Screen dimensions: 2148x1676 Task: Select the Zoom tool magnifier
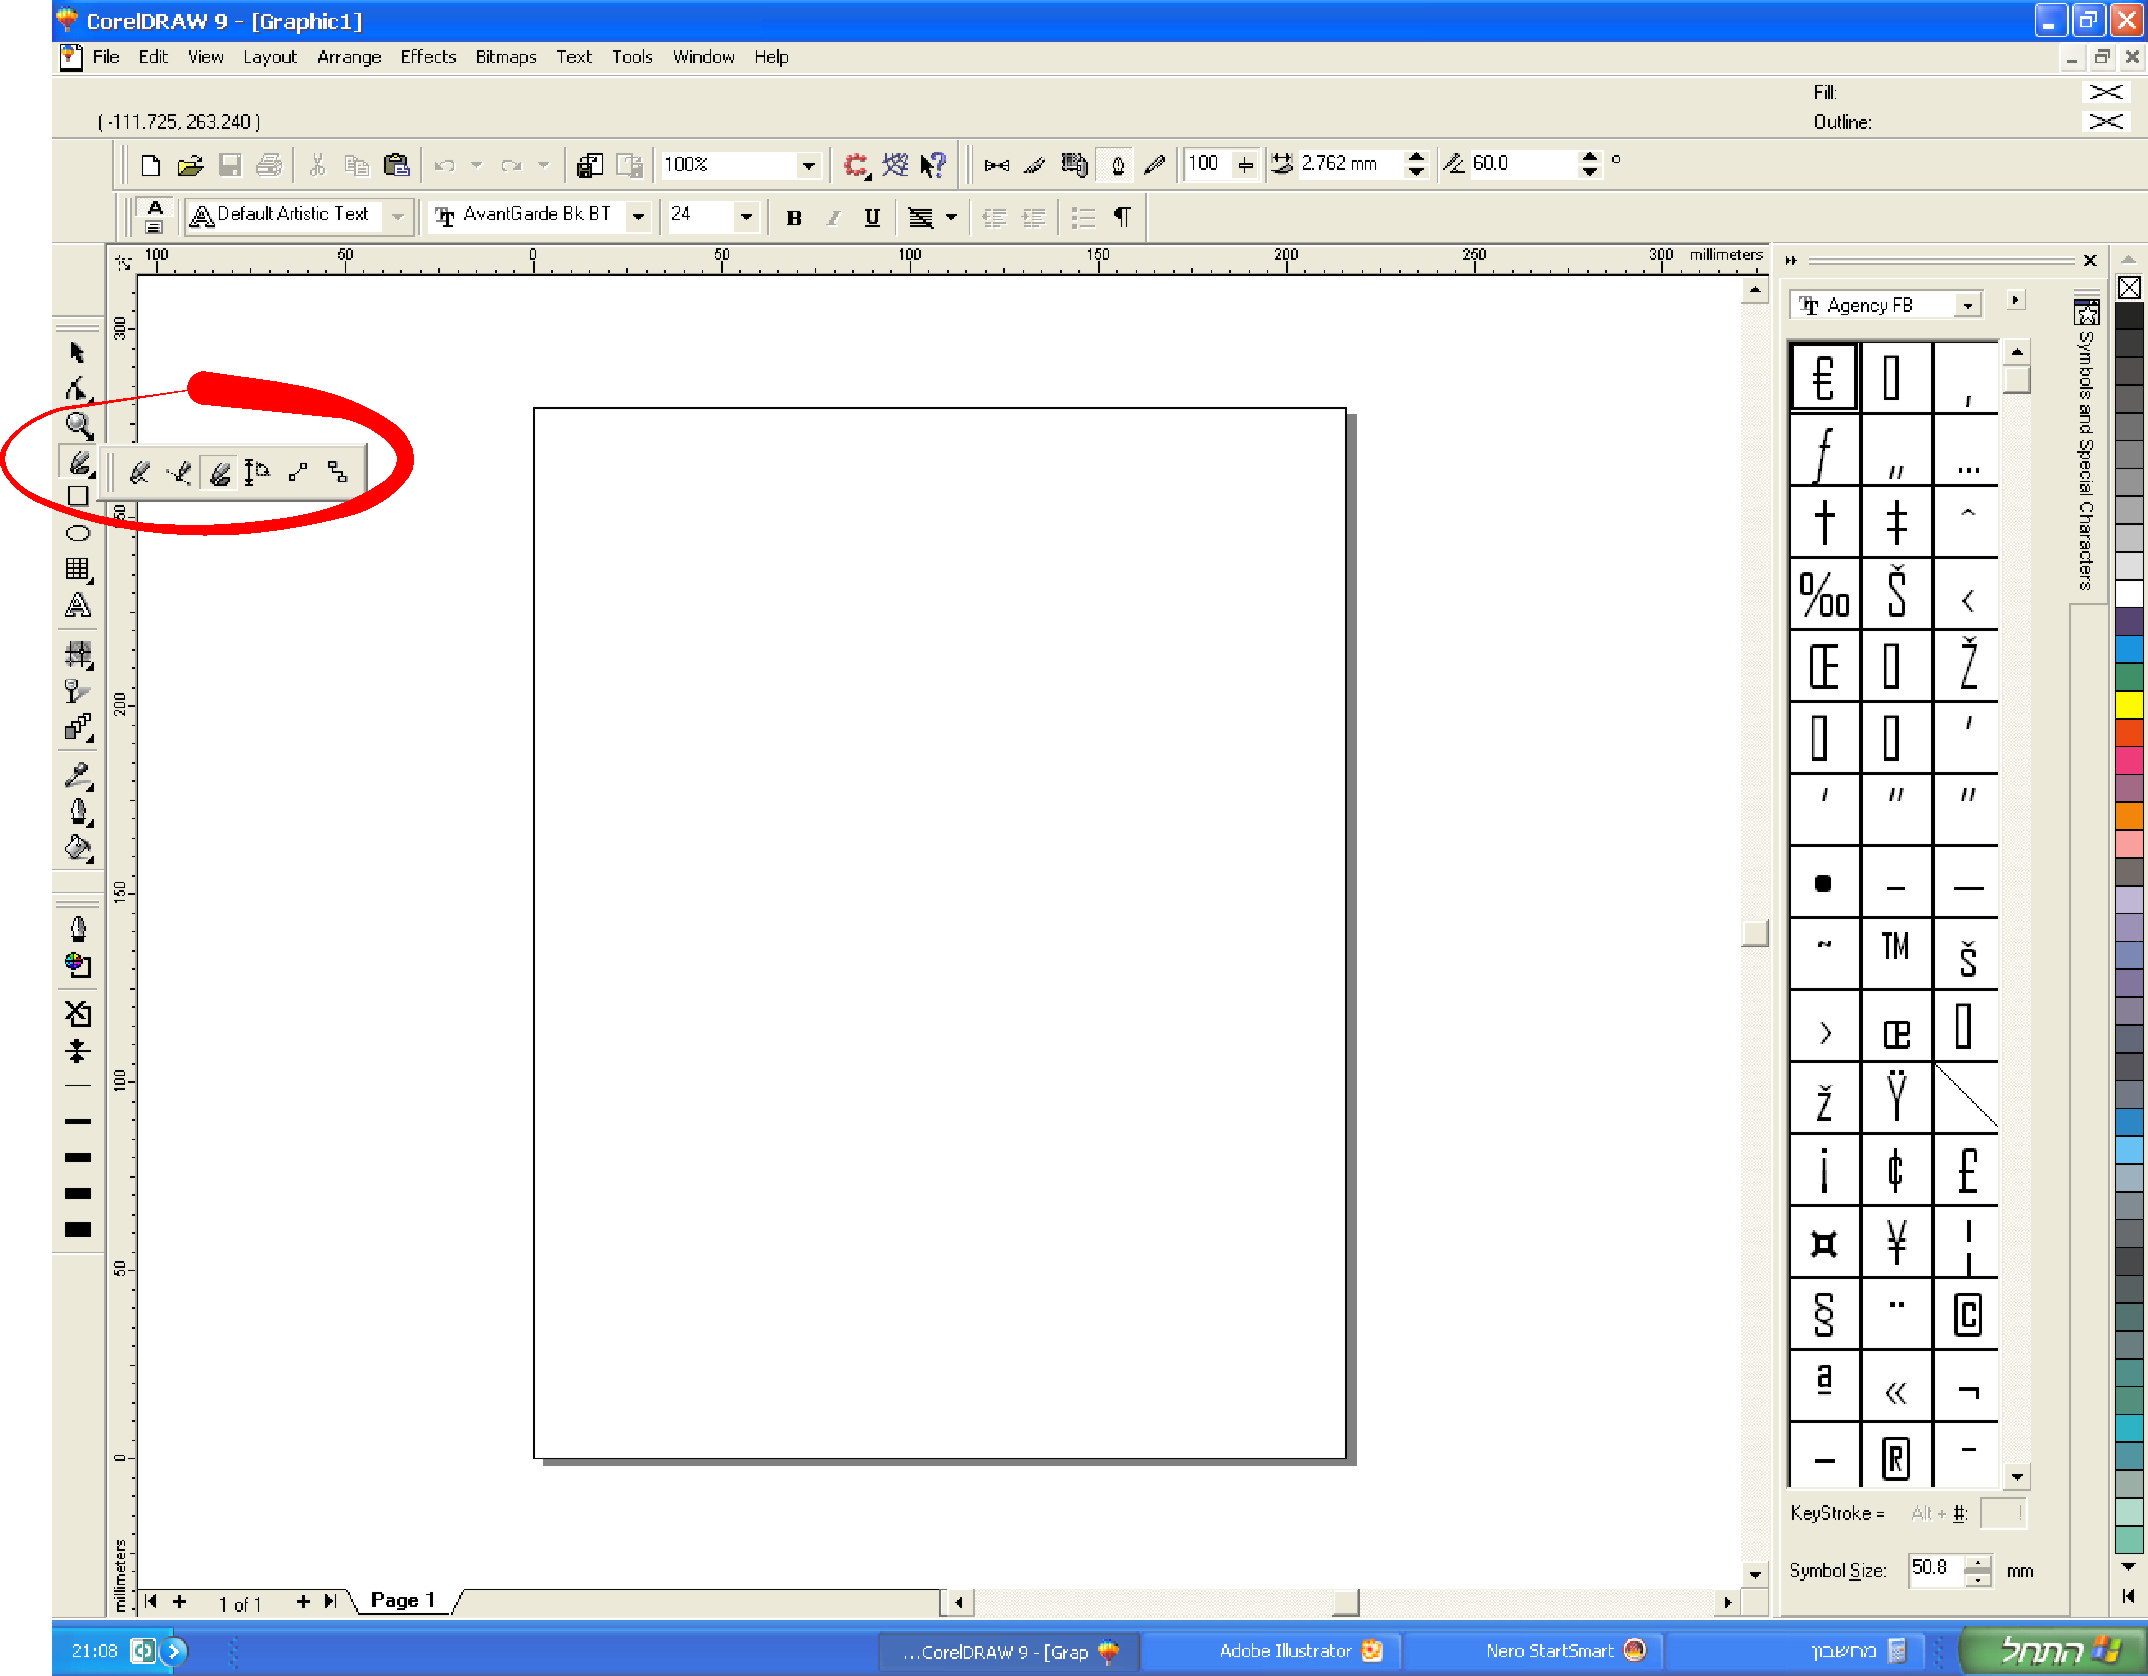78,425
